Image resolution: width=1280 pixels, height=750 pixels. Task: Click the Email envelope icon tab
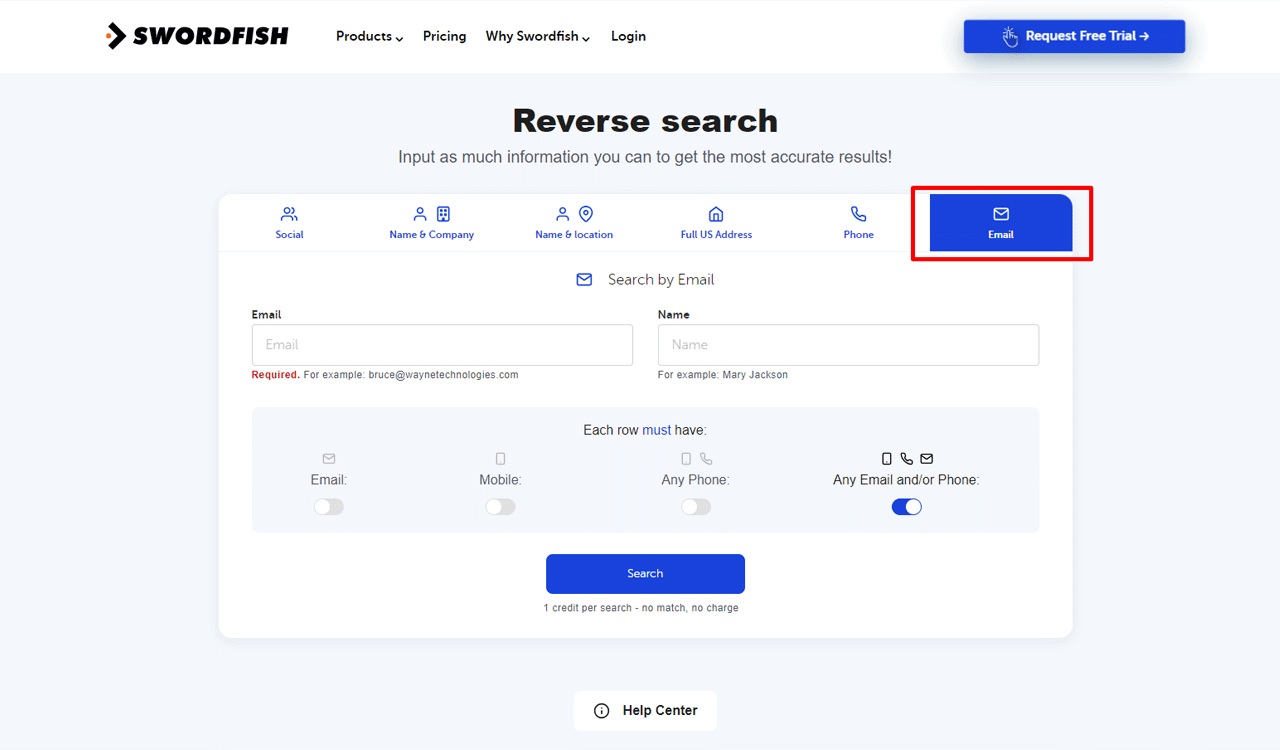pyautogui.click(x=1001, y=214)
